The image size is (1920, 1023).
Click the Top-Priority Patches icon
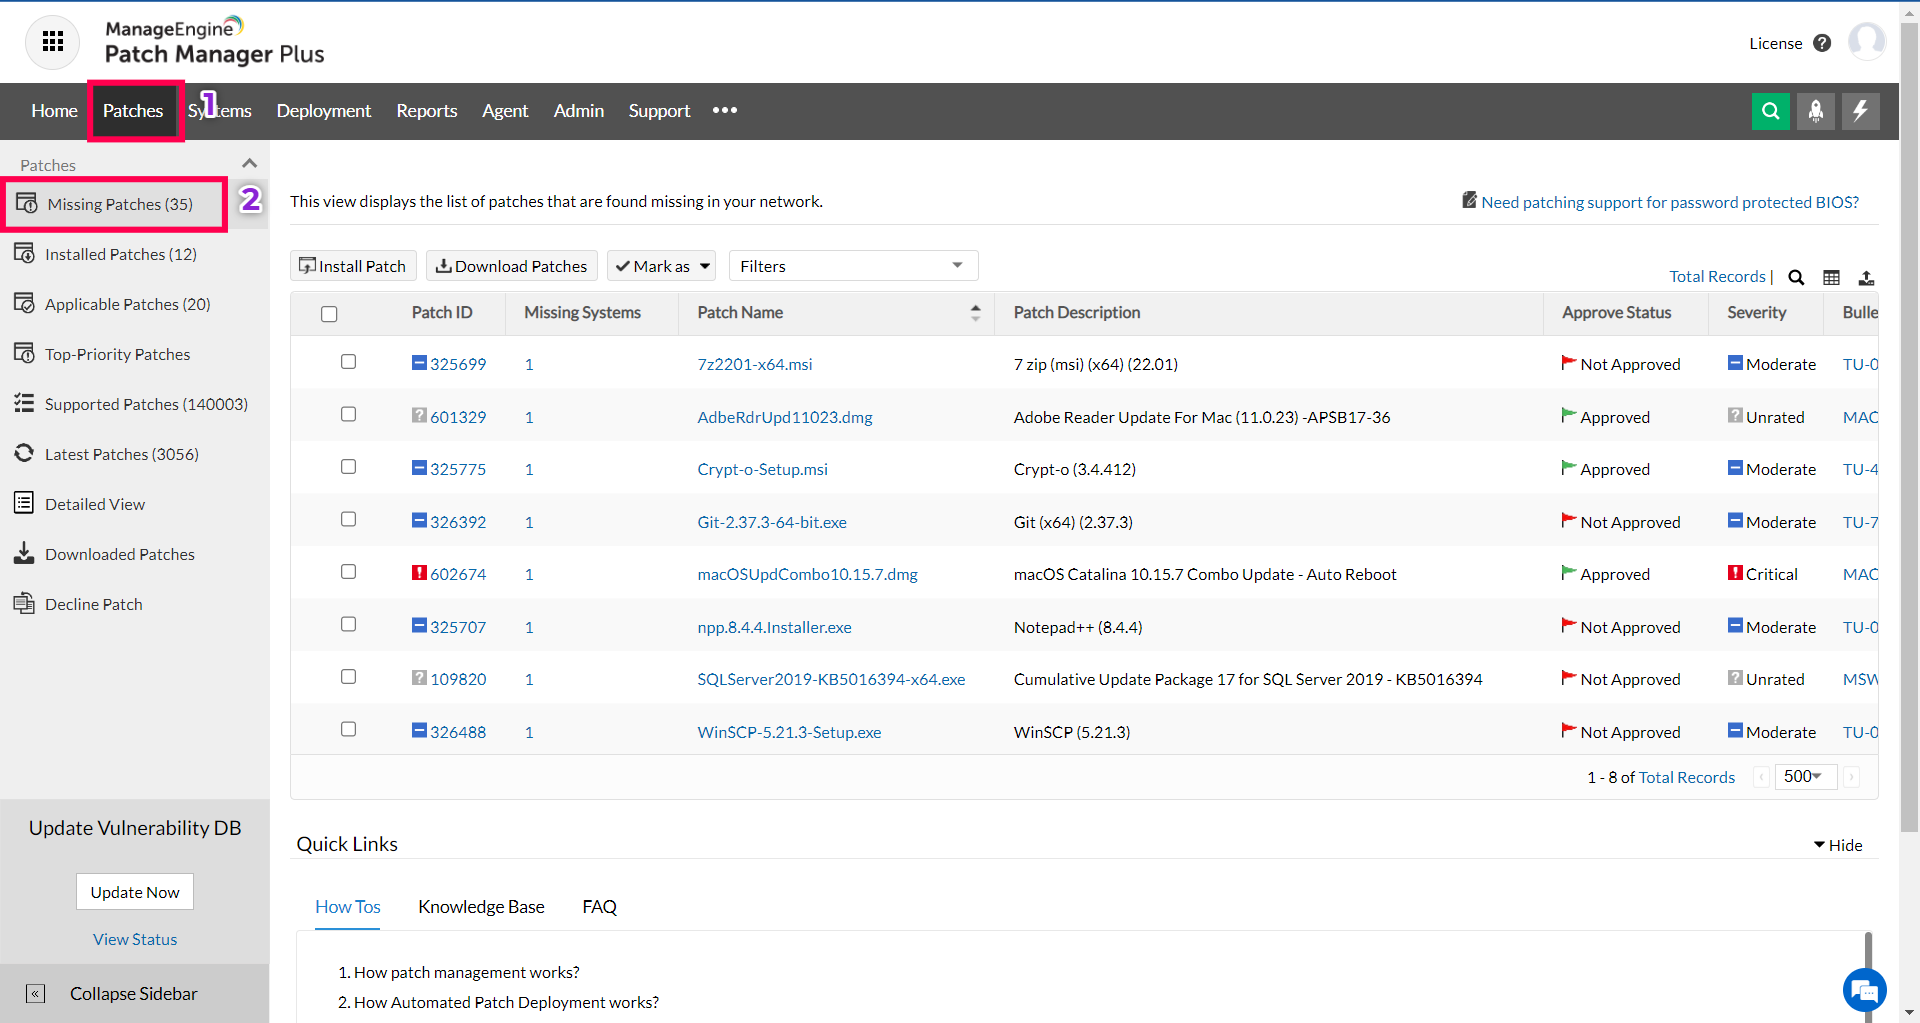(x=25, y=353)
